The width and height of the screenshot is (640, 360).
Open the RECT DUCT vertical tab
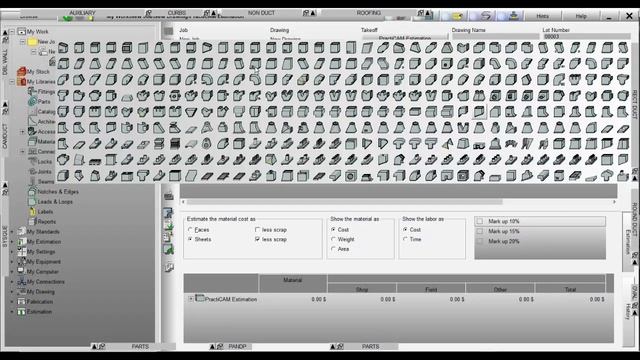635,104
